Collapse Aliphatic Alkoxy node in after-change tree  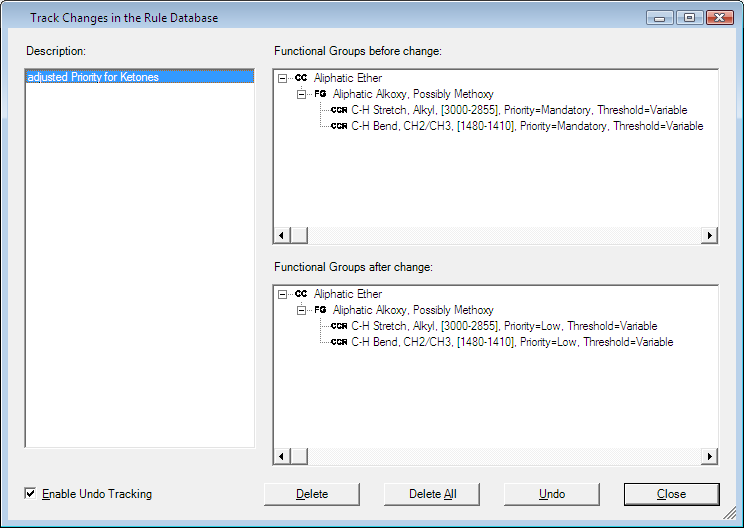click(x=303, y=310)
